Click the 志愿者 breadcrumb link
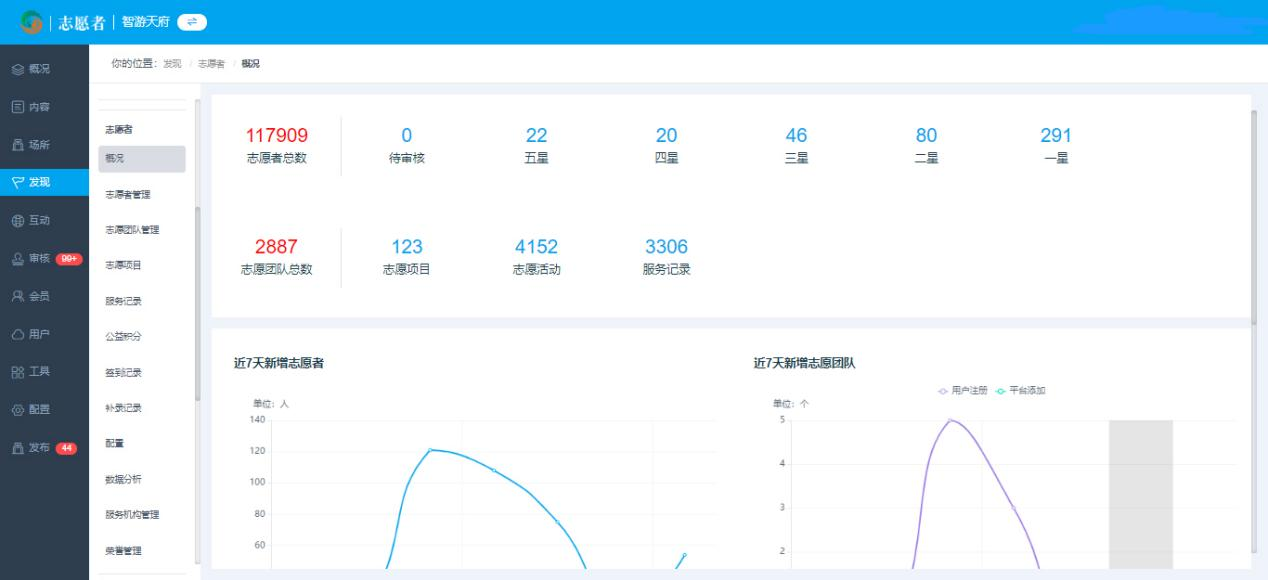1268x580 pixels. tap(211, 64)
